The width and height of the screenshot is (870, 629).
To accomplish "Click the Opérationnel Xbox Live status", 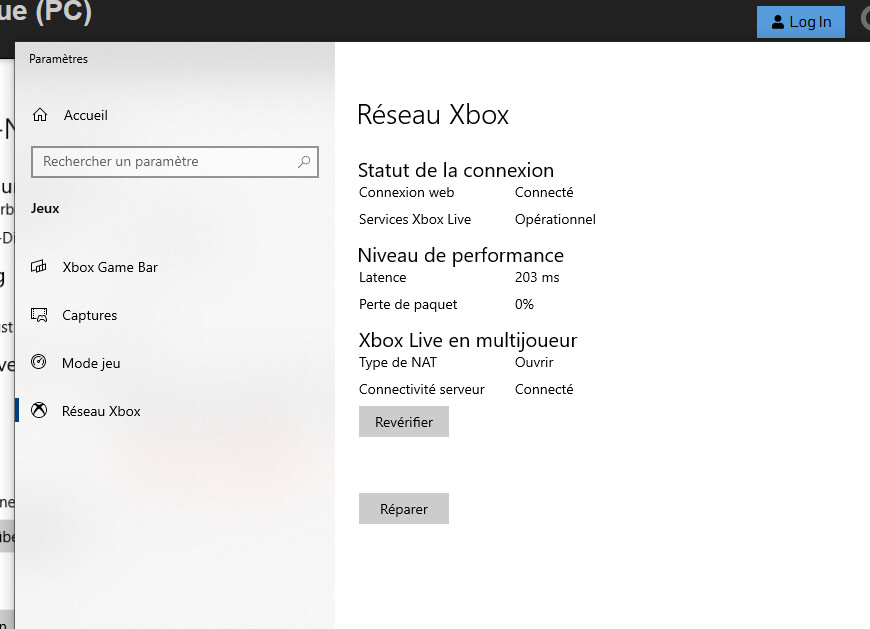I will [555, 219].
